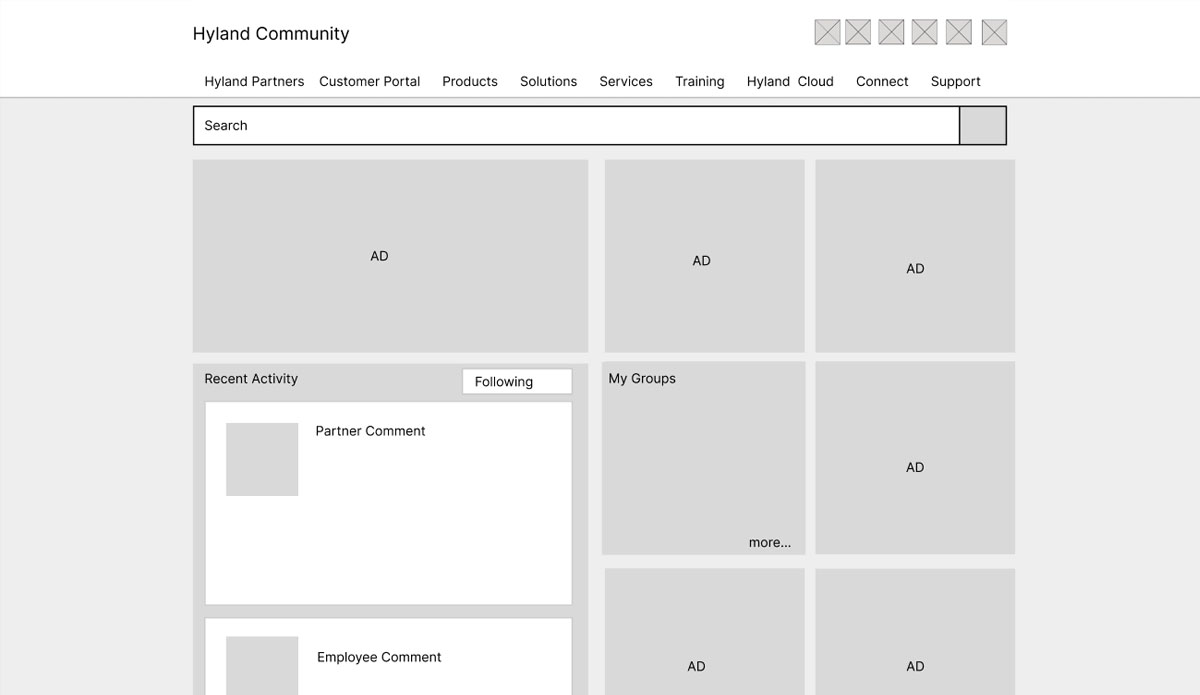Click the second placeholder icon in the header row

click(x=857, y=31)
